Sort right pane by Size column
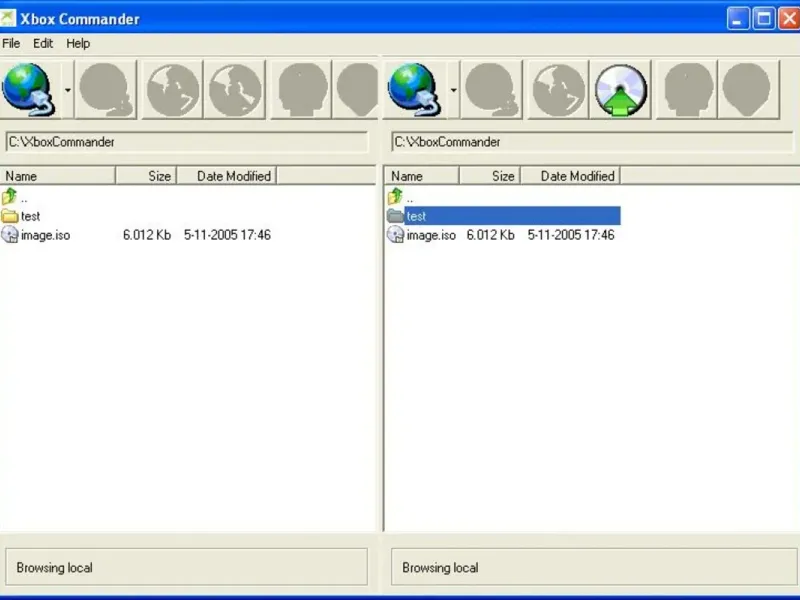This screenshot has width=800, height=600. pyautogui.click(x=490, y=176)
